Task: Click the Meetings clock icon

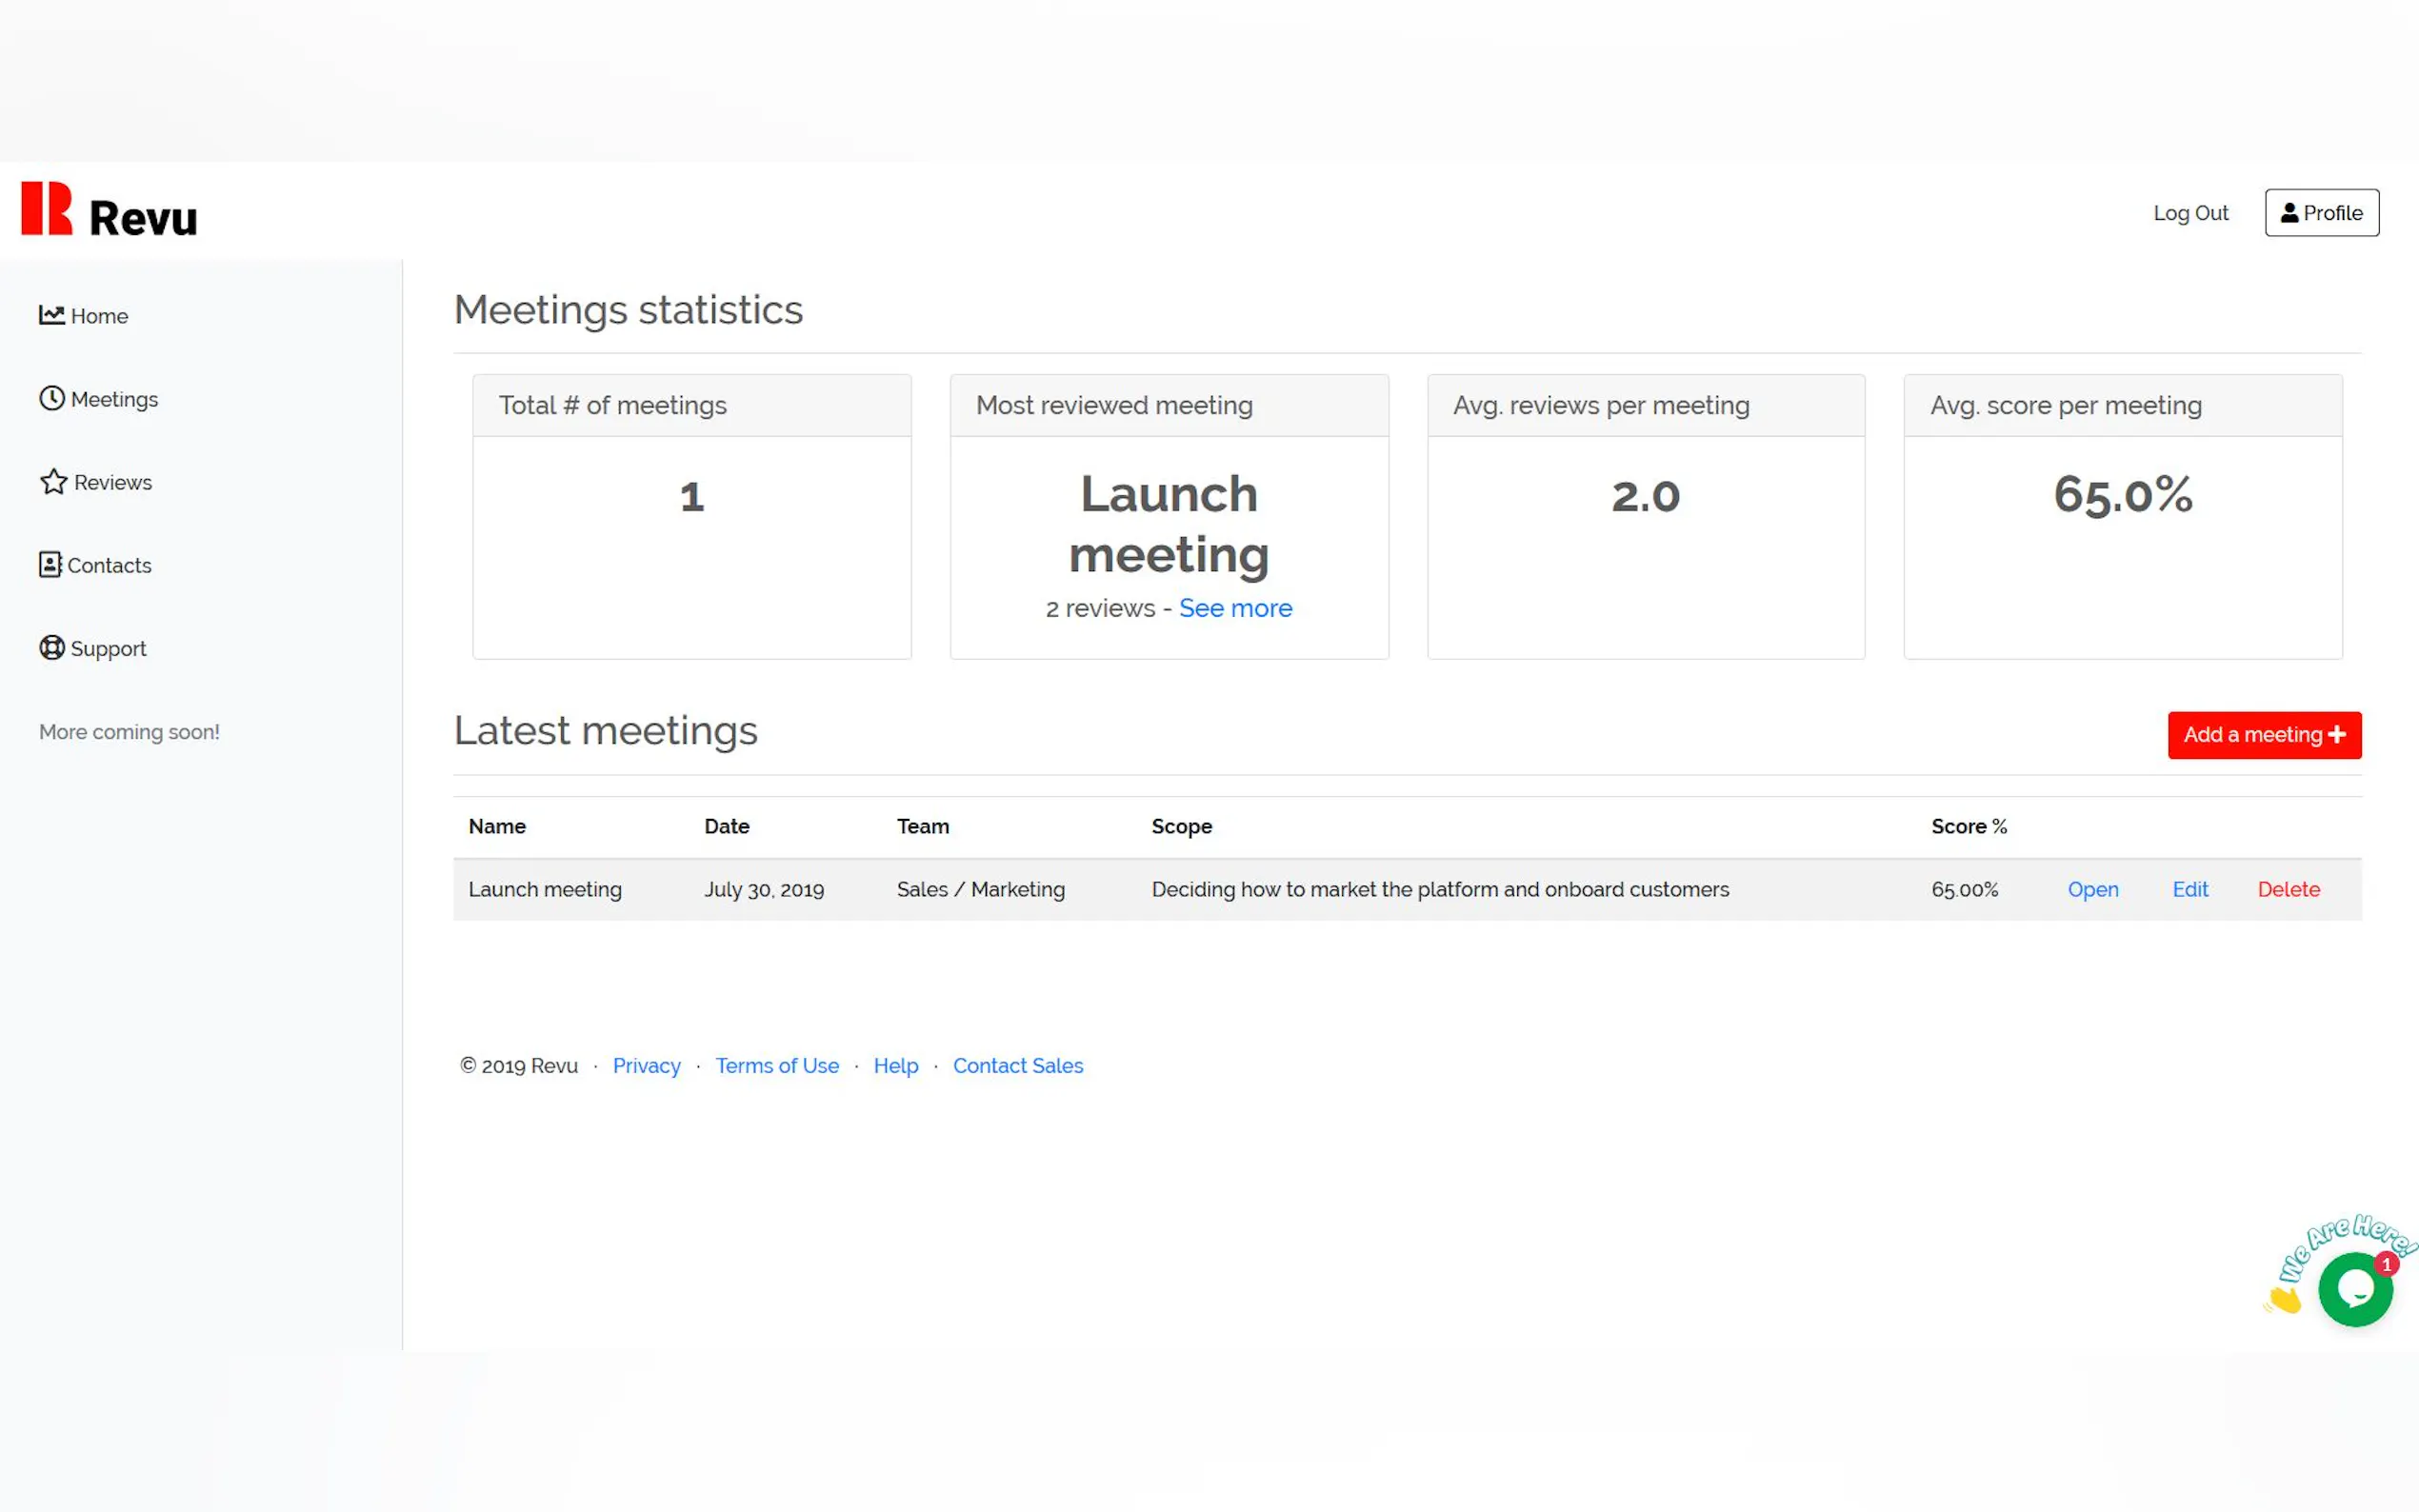Action: click(x=52, y=398)
